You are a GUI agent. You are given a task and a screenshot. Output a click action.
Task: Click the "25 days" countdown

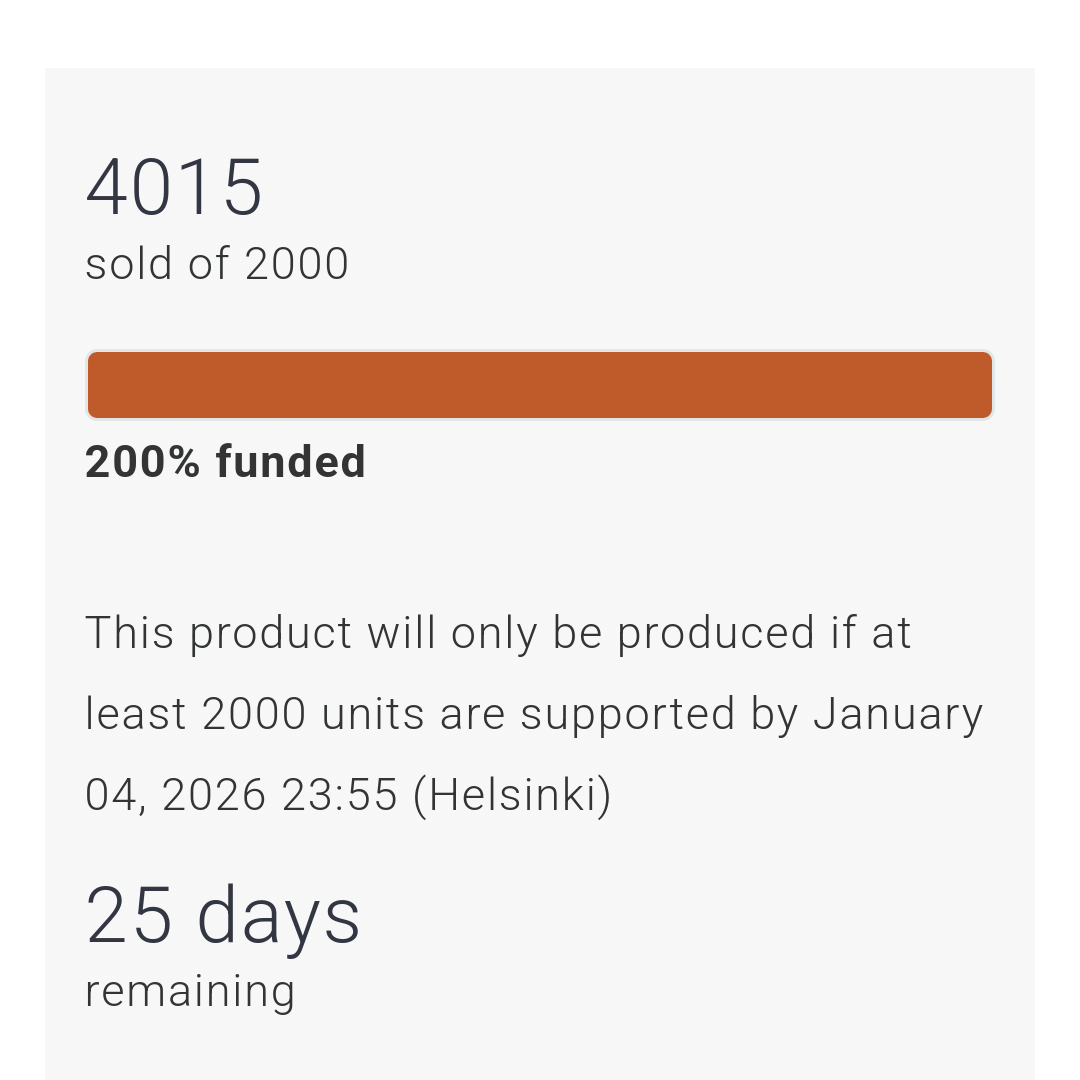tap(222, 916)
